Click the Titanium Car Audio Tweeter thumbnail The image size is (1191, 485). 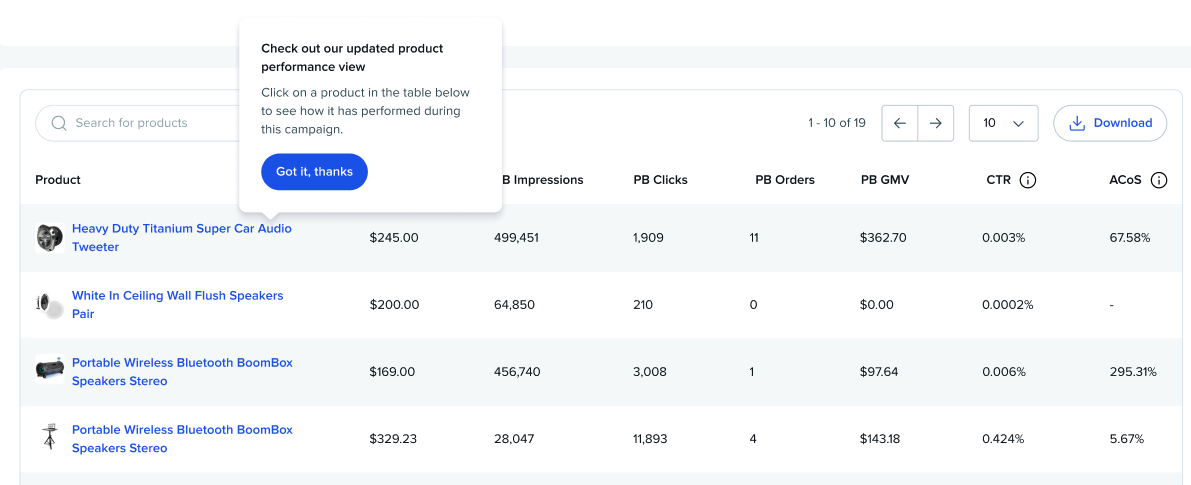[49, 238]
